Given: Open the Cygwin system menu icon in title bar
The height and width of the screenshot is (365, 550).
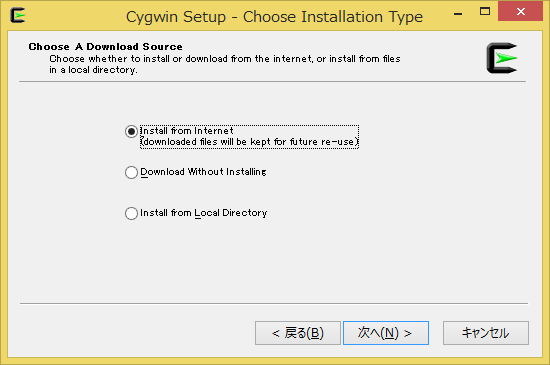Looking at the screenshot, I should [18, 15].
